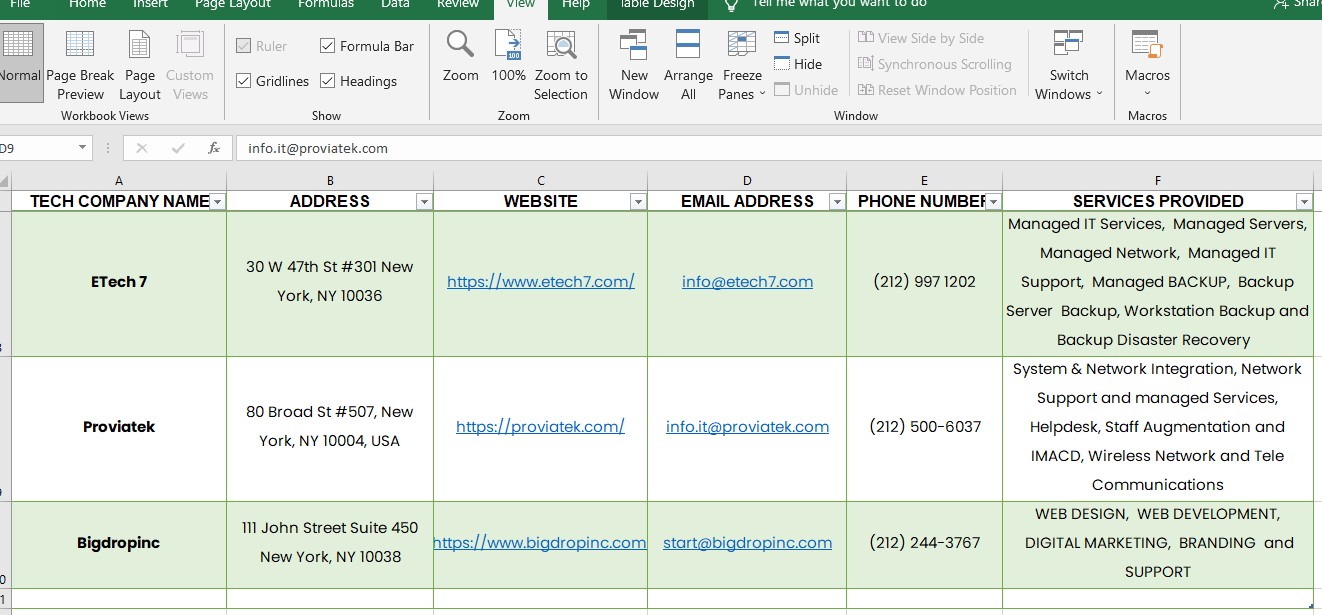Click start@bigdropinc.com email link
The height and width of the screenshot is (615, 1322).
click(x=747, y=543)
